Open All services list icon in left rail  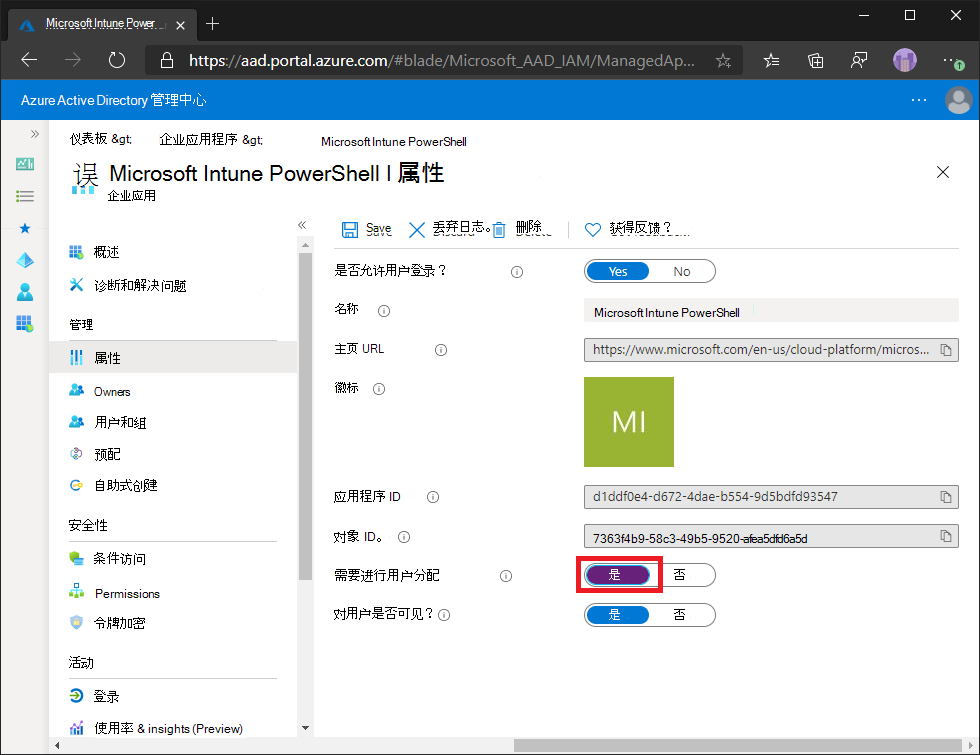25,196
